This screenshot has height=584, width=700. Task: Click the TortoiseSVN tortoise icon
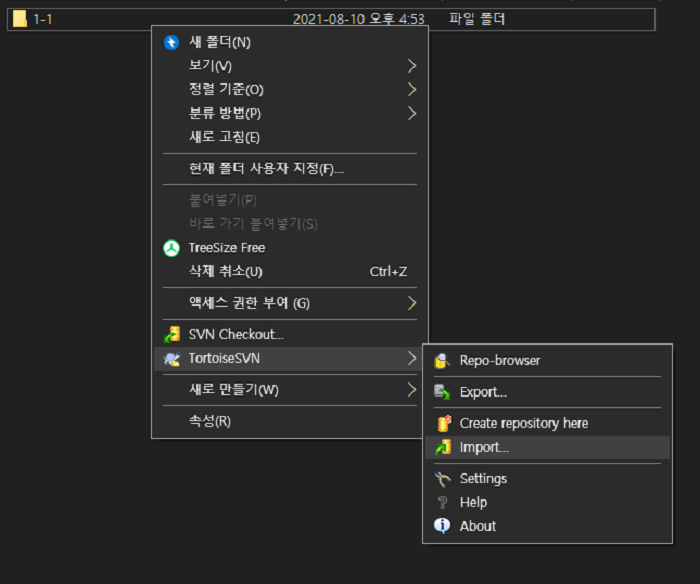(172, 359)
